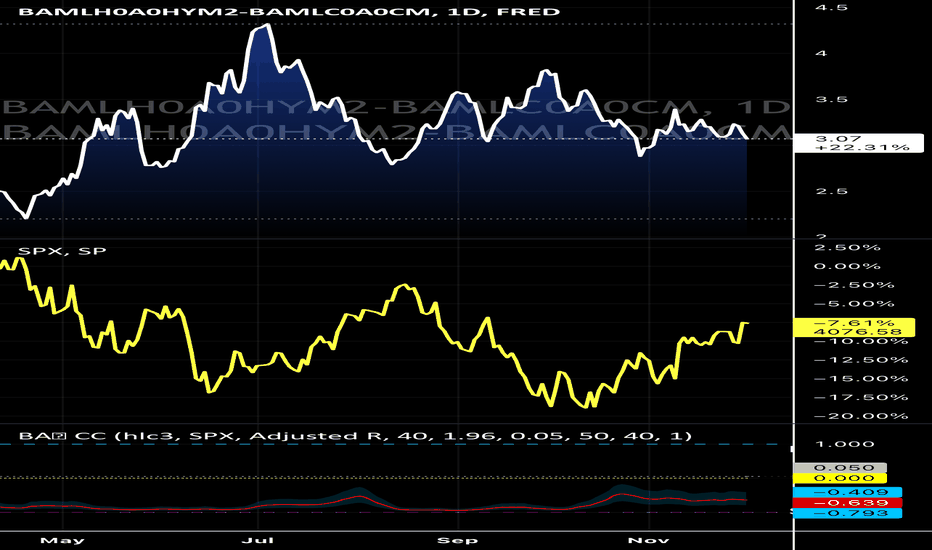This screenshot has width=932, height=550.
Task: Click the BAMLH0A0HYM2-BAMLC0A0CM, 1D, FRED chart title
Action: [289, 12]
